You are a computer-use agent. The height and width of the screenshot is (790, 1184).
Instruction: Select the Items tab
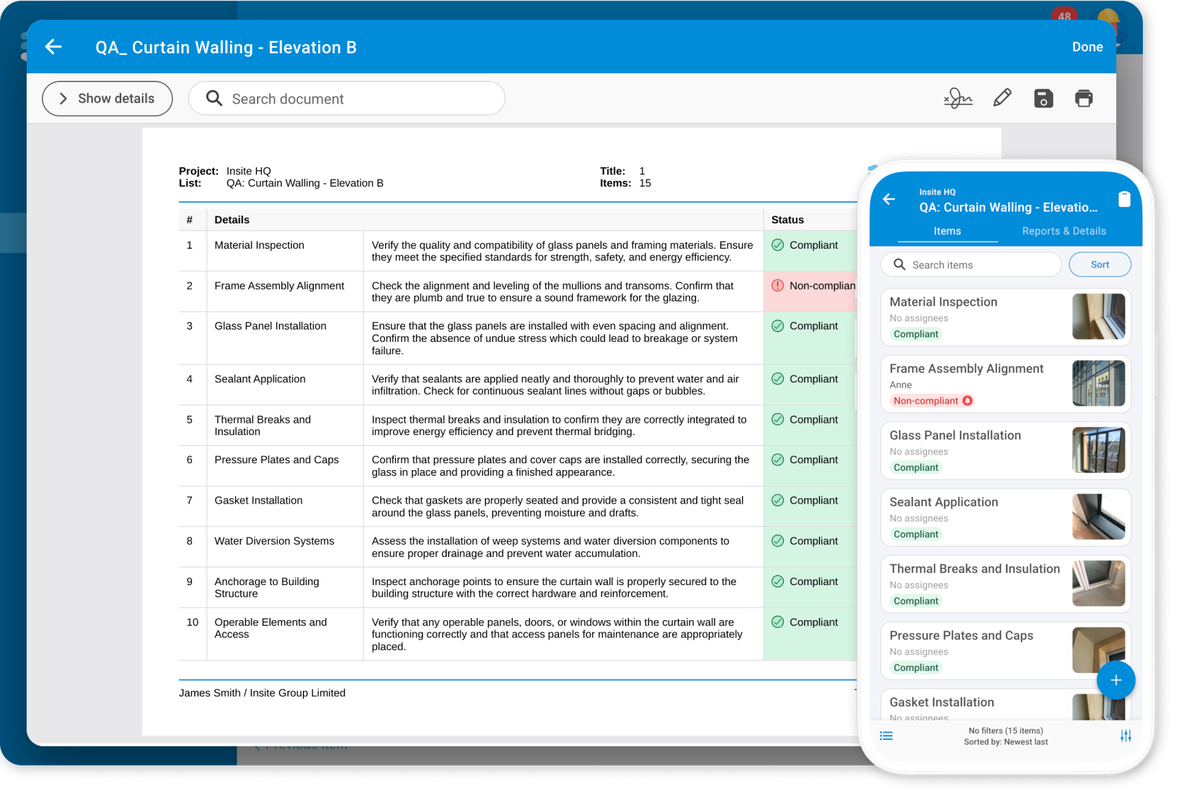946,230
